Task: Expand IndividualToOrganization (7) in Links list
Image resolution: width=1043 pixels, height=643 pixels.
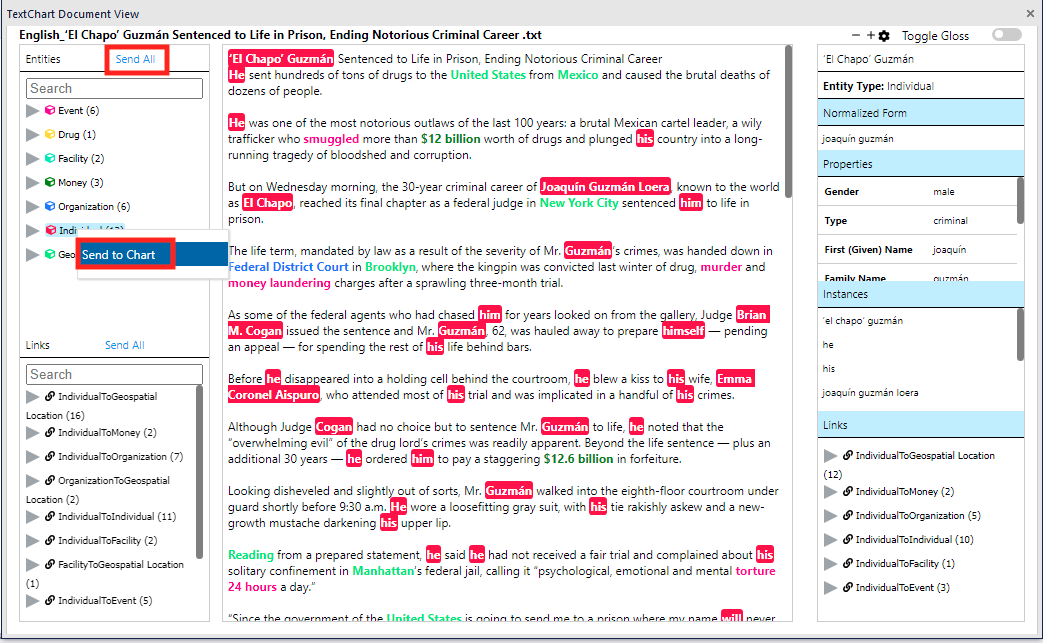Action: 33,457
